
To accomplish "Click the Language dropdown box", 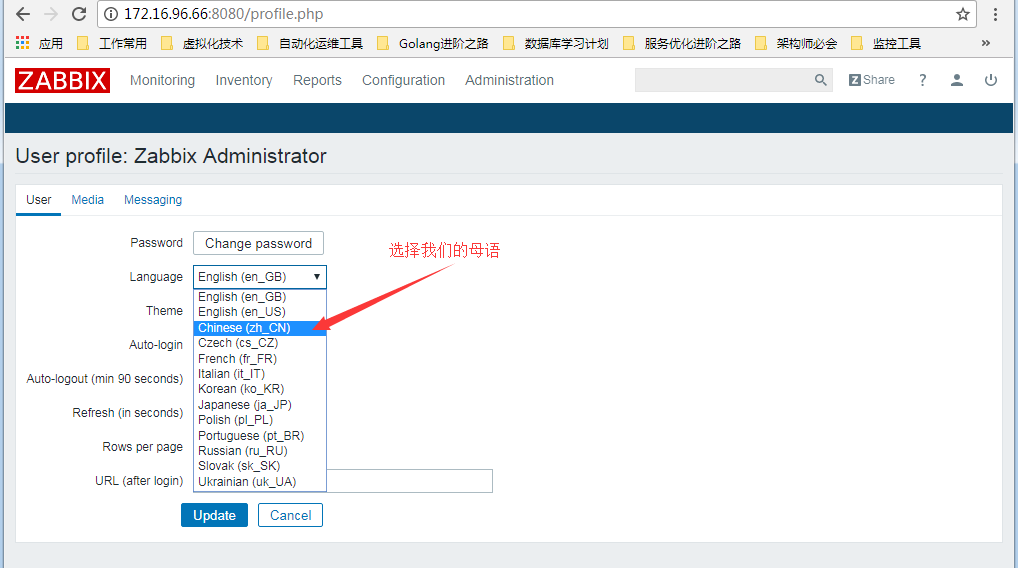I will [260, 277].
